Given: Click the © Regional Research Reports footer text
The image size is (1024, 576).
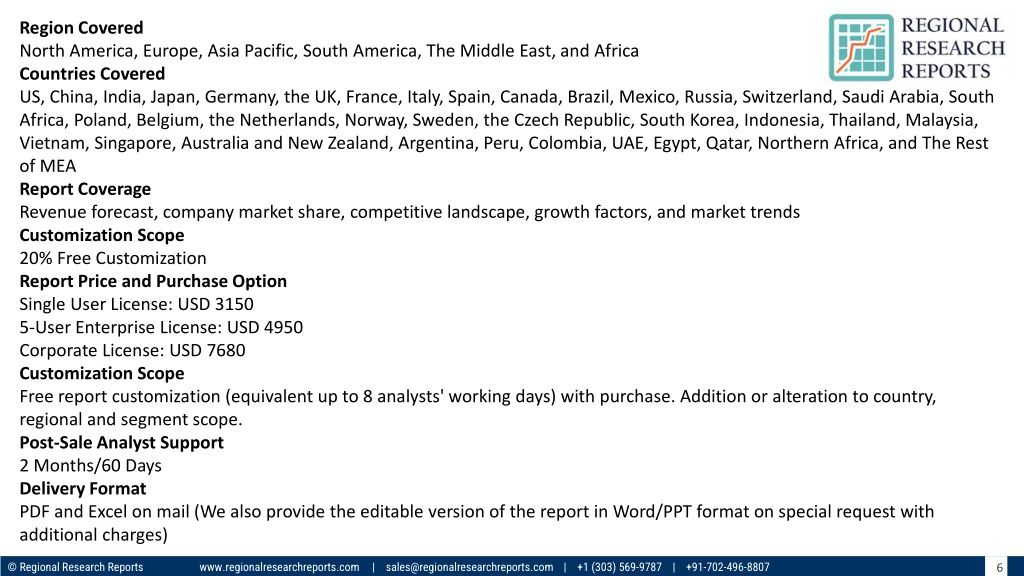Looking at the screenshot, I should 75,567.
